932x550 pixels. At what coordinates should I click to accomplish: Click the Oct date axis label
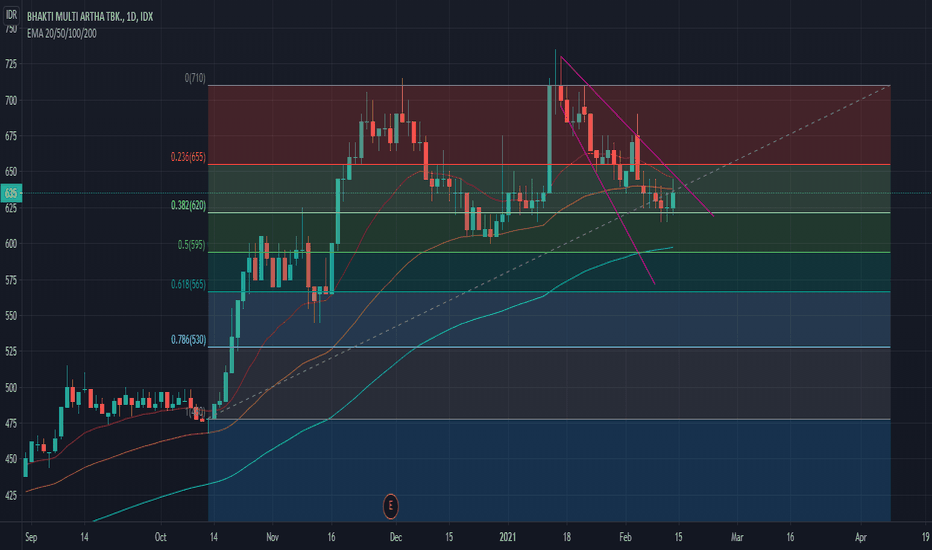click(160, 537)
